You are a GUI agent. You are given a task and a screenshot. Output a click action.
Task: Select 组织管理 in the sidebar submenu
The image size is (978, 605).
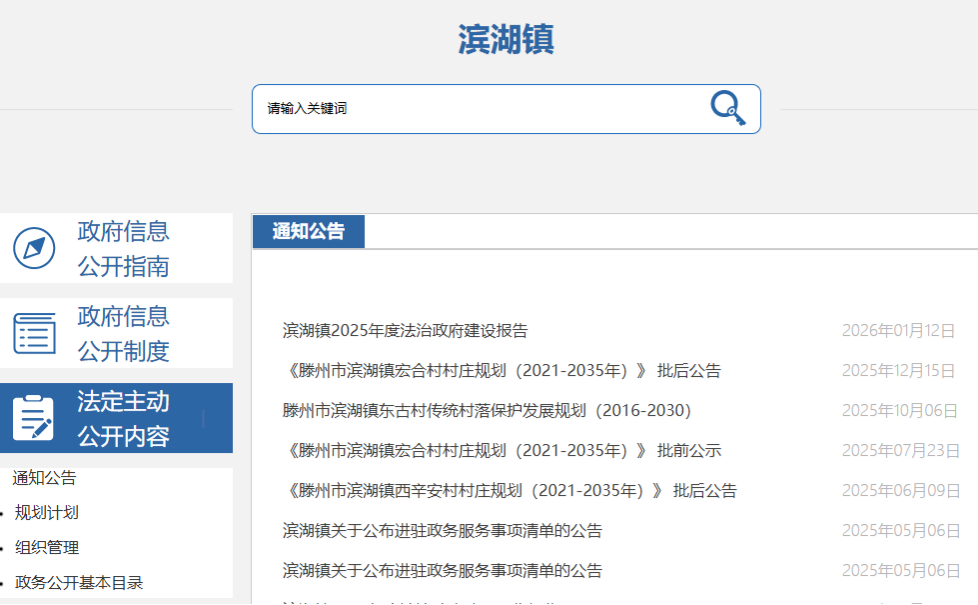click(47, 548)
